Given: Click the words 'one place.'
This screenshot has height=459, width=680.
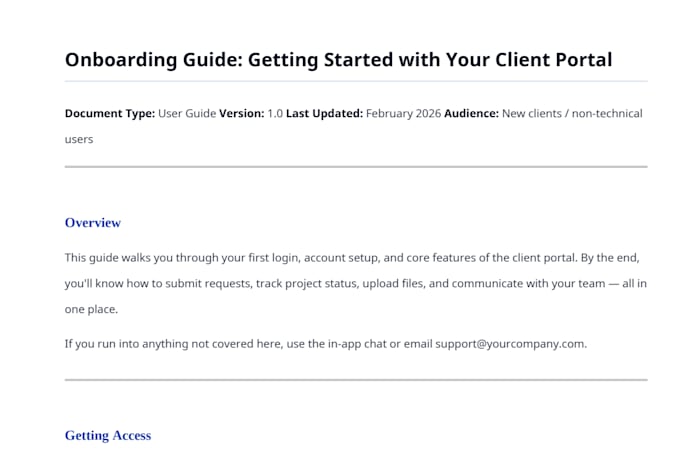Looking at the screenshot, I should tap(91, 309).
